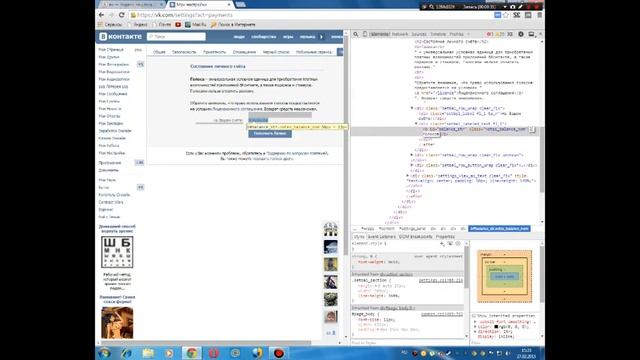Collapse the setbal_row_wrap clear_fix div node
This screenshot has width=640, height=360.
(412, 108)
